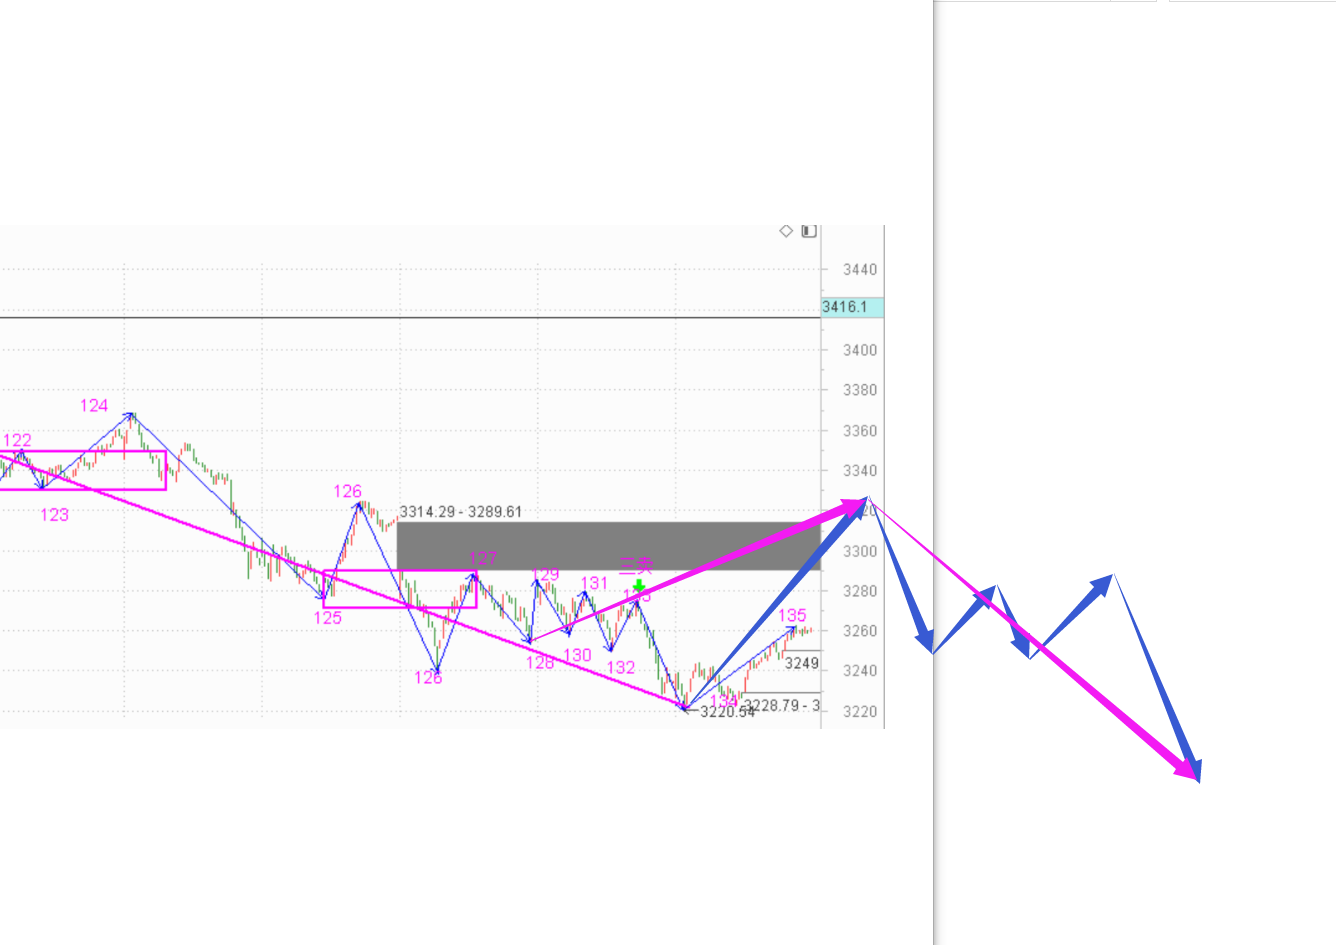
Task: Click the 3220.54 low price label
Action: [727, 712]
